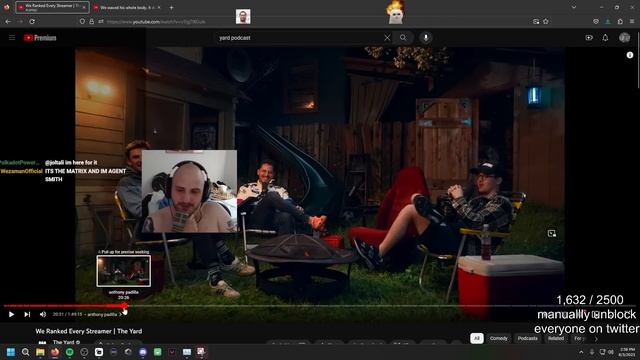Open Firefox from the taskbar
Screen dimensions: 640x360
[x=55, y=352]
